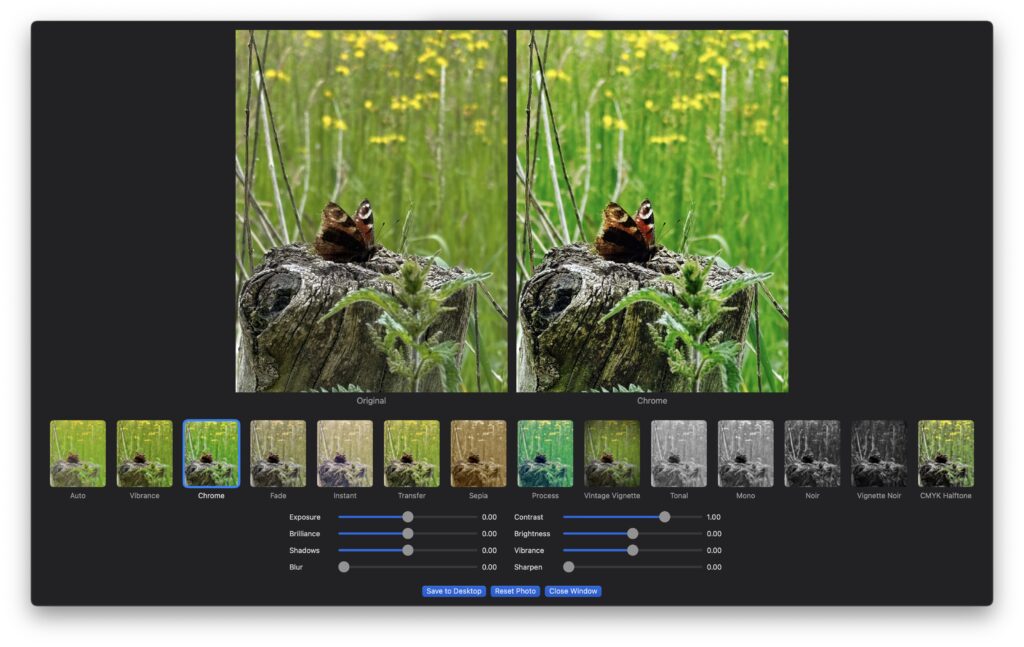This screenshot has height=647, width=1024.
Task: Click the Sharpen value 0.00
Action: pos(714,567)
